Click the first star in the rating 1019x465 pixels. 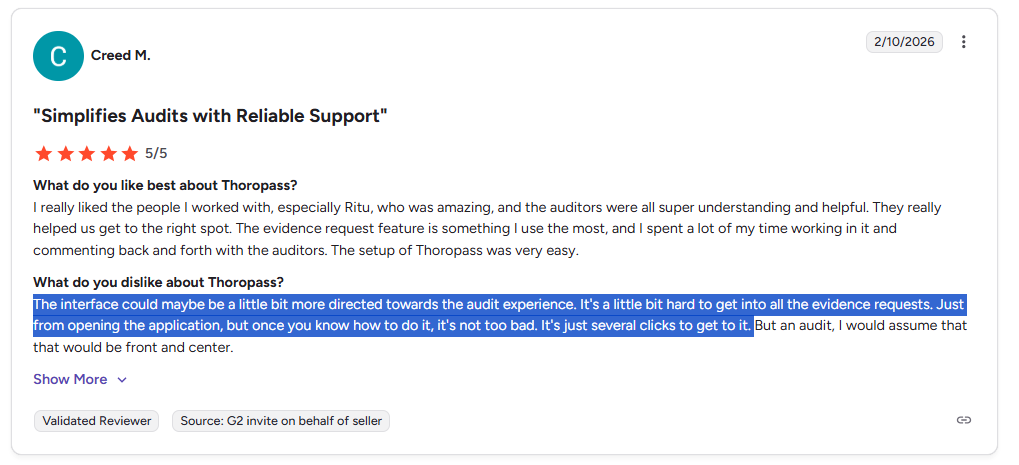[x=44, y=154]
